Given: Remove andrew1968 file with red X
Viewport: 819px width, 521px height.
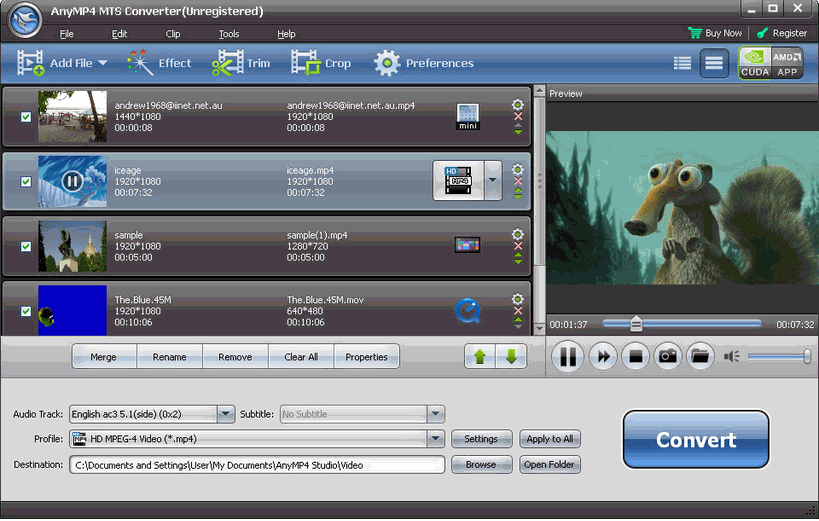Looking at the screenshot, I should pyautogui.click(x=518, y=117).
